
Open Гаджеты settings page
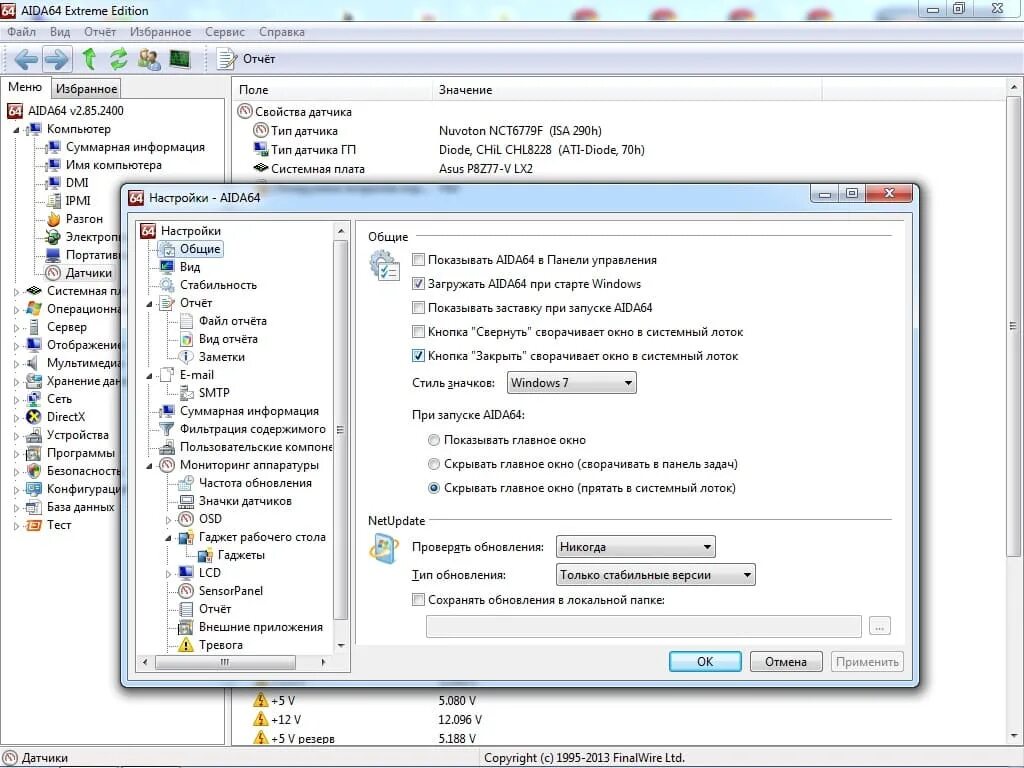(x=241, y=555)
